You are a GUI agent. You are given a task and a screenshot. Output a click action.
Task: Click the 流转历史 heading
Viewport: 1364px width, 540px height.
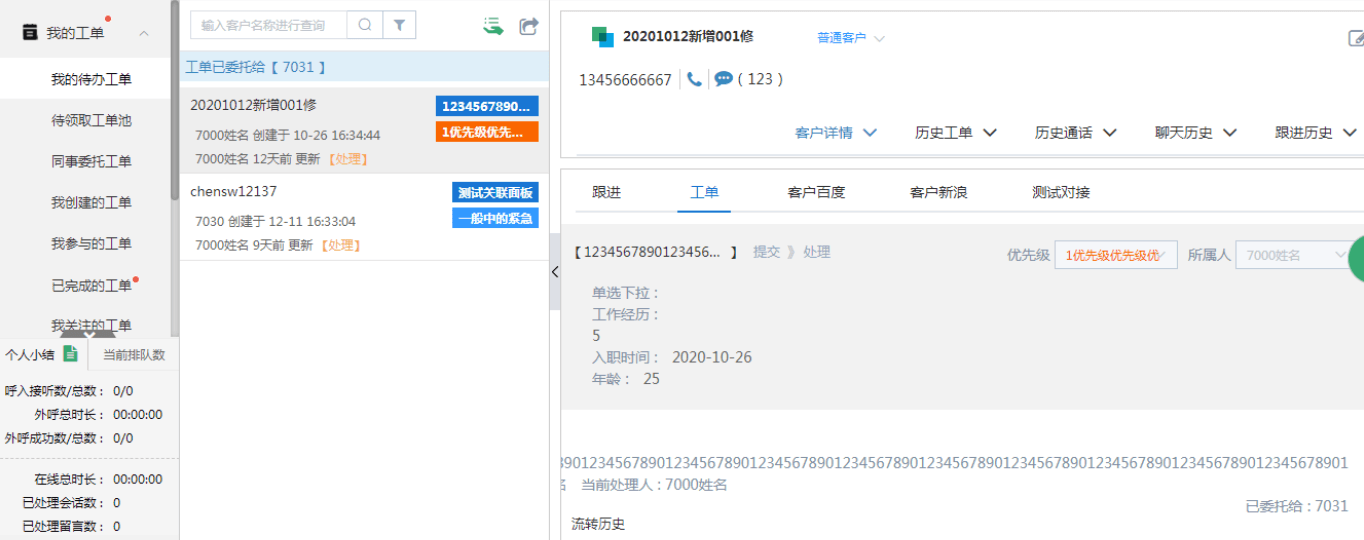click(x=598, y=524)
